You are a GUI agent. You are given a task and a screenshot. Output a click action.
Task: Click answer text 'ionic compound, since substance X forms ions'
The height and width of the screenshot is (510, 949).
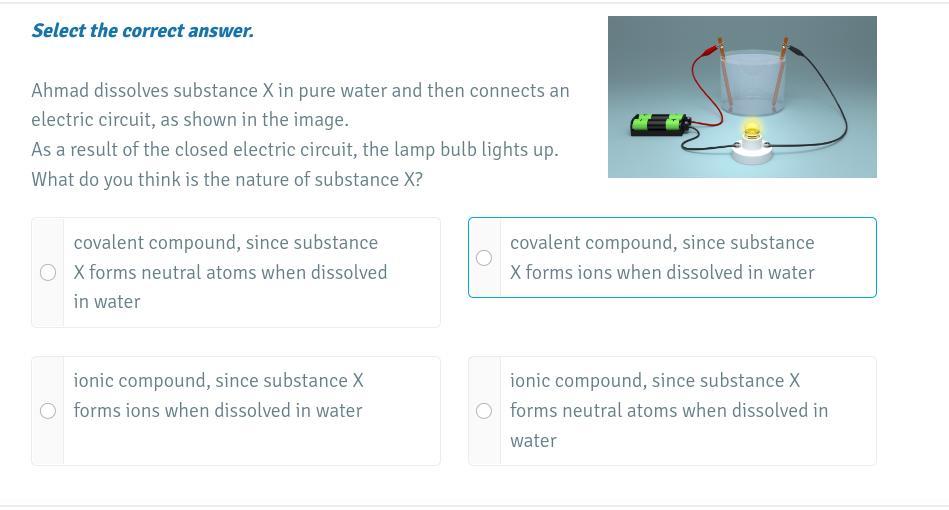(218, 396)
